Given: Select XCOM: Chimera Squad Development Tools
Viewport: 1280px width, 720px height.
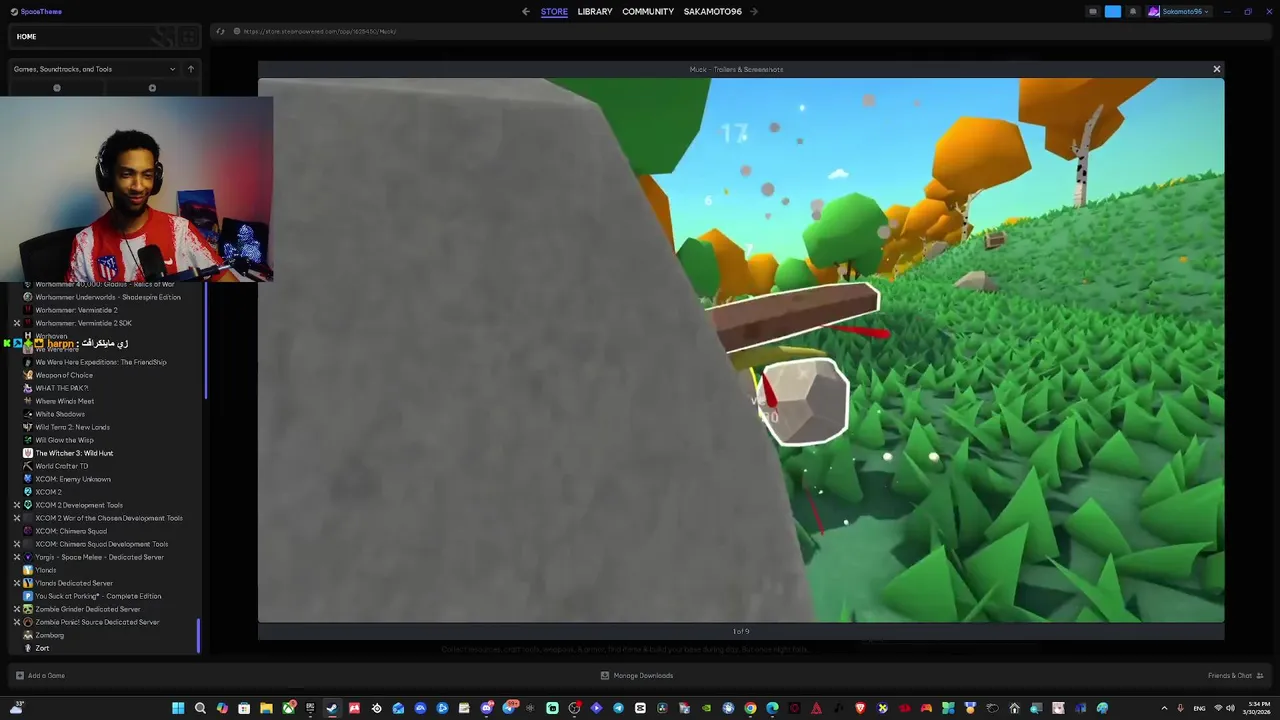Looking at the screenshot, I should [102, 544].
